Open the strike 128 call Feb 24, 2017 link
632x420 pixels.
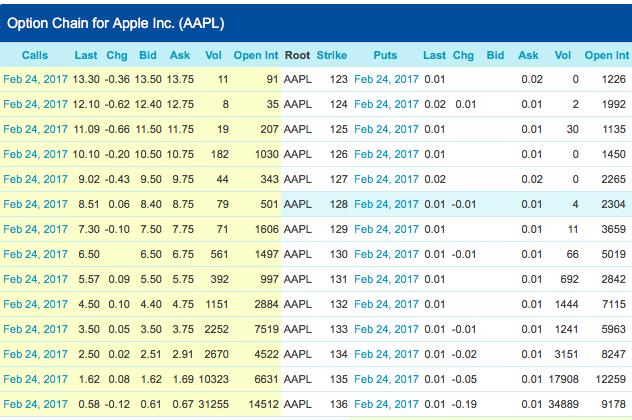35,204
